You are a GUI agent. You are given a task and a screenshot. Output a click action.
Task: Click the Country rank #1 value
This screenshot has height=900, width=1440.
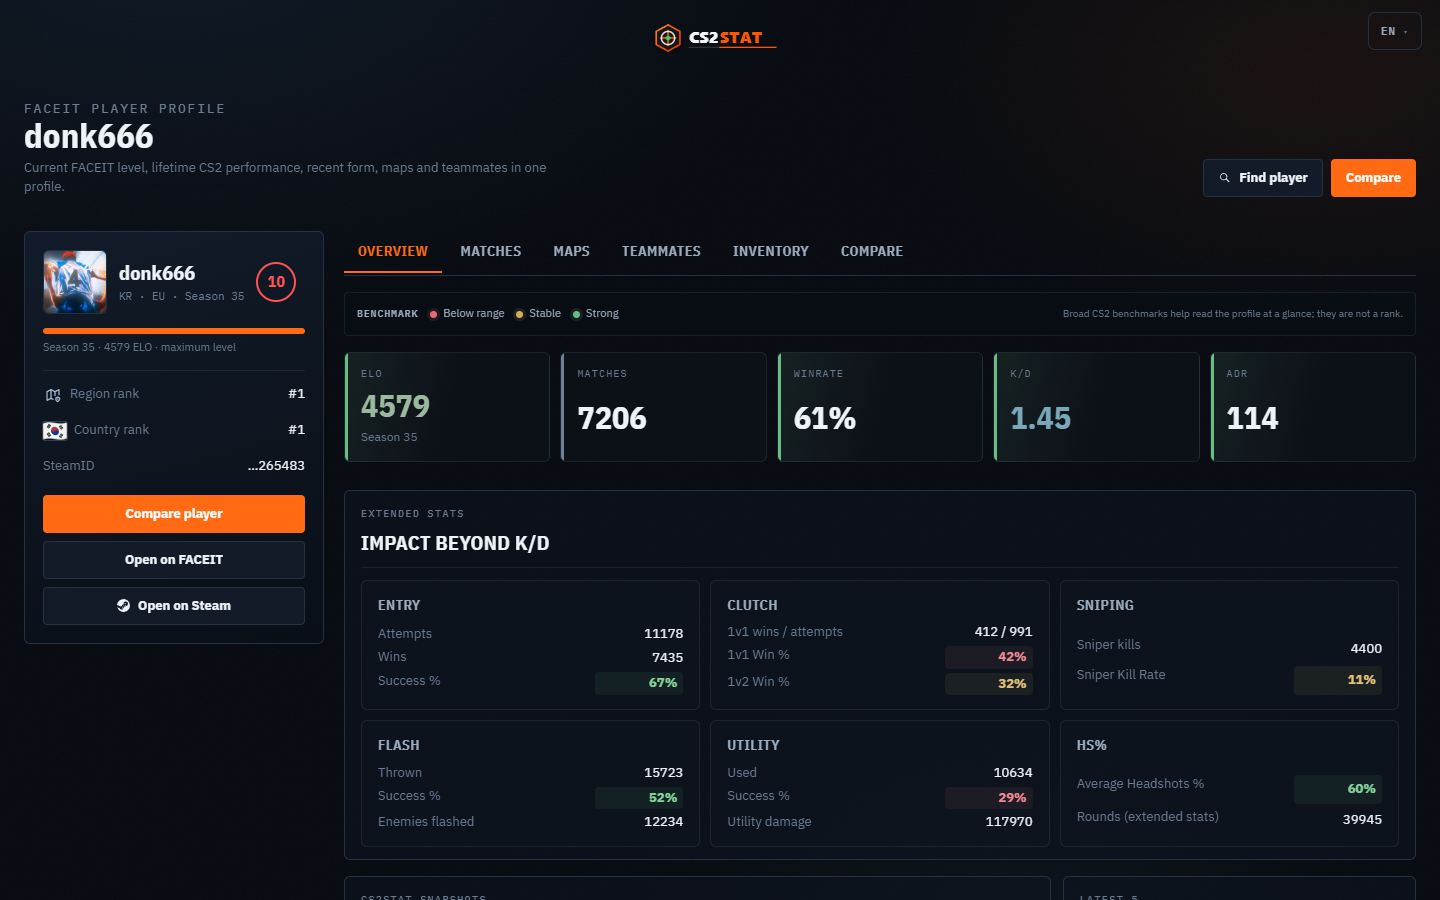[x=297, y=430]
